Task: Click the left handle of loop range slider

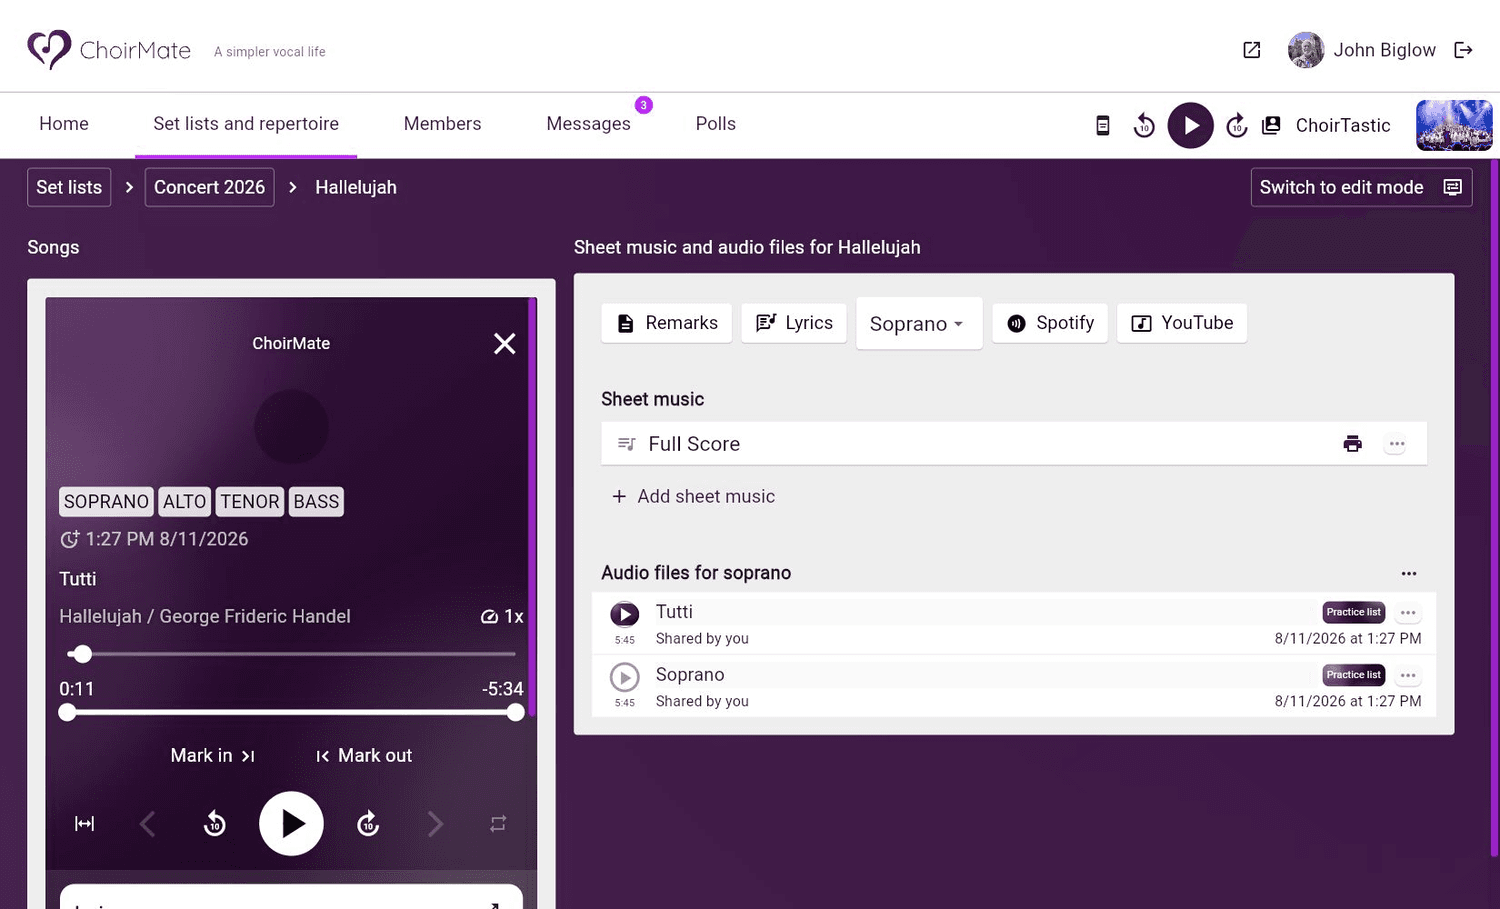Action: (67, 712)
